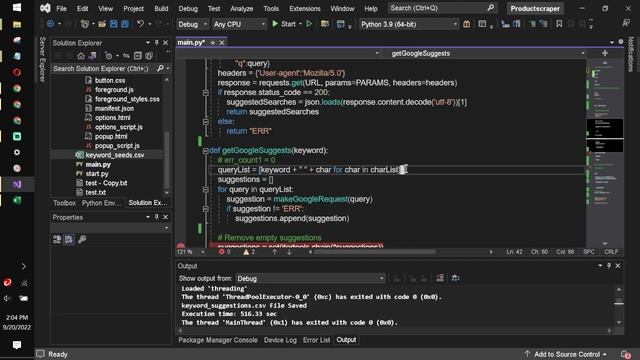Click the green Start debugging button
The height and width of the screenshot is (360, 640).
click(x=284, y=24)
